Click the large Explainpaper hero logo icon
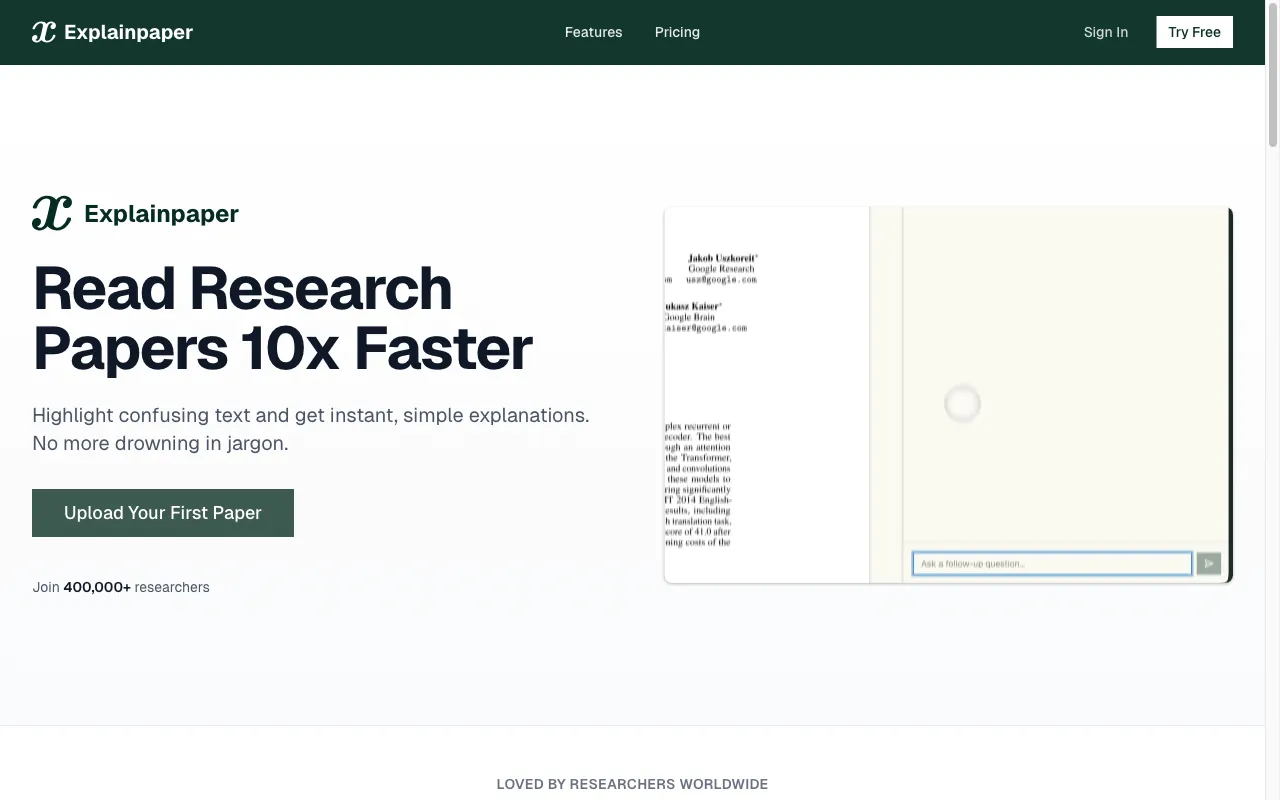The height and width of the screenshot is (800, 1280). (52, 213)
